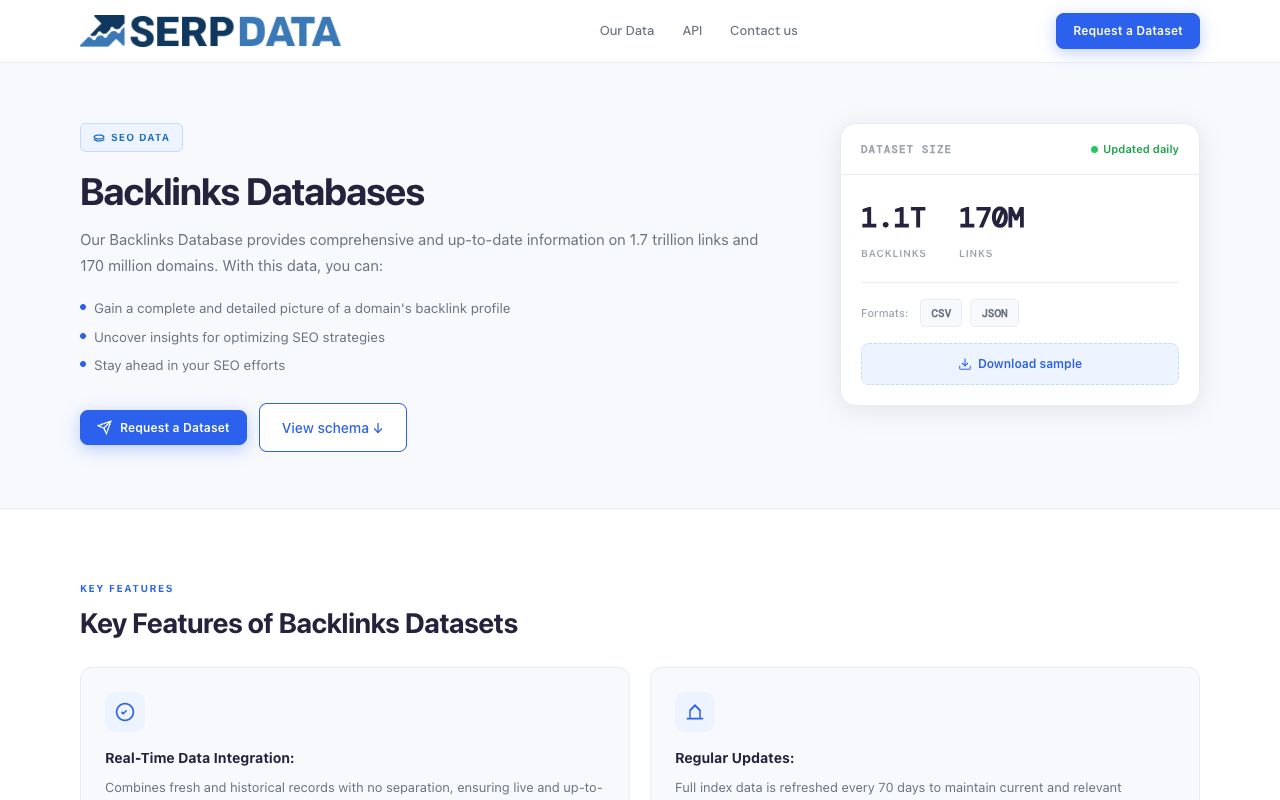Click Key Features of Backlinks Datasets heading
The height and width of the screenshot is (800, 1280).
[x=299, y=623]
